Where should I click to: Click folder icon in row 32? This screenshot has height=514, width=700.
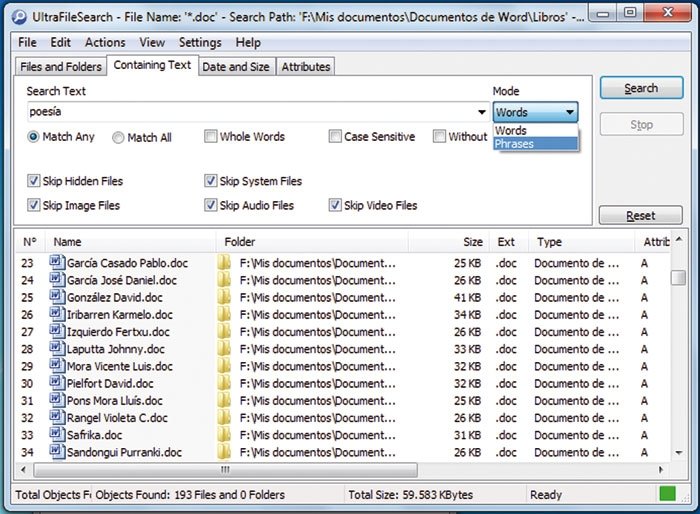point(224,418)
